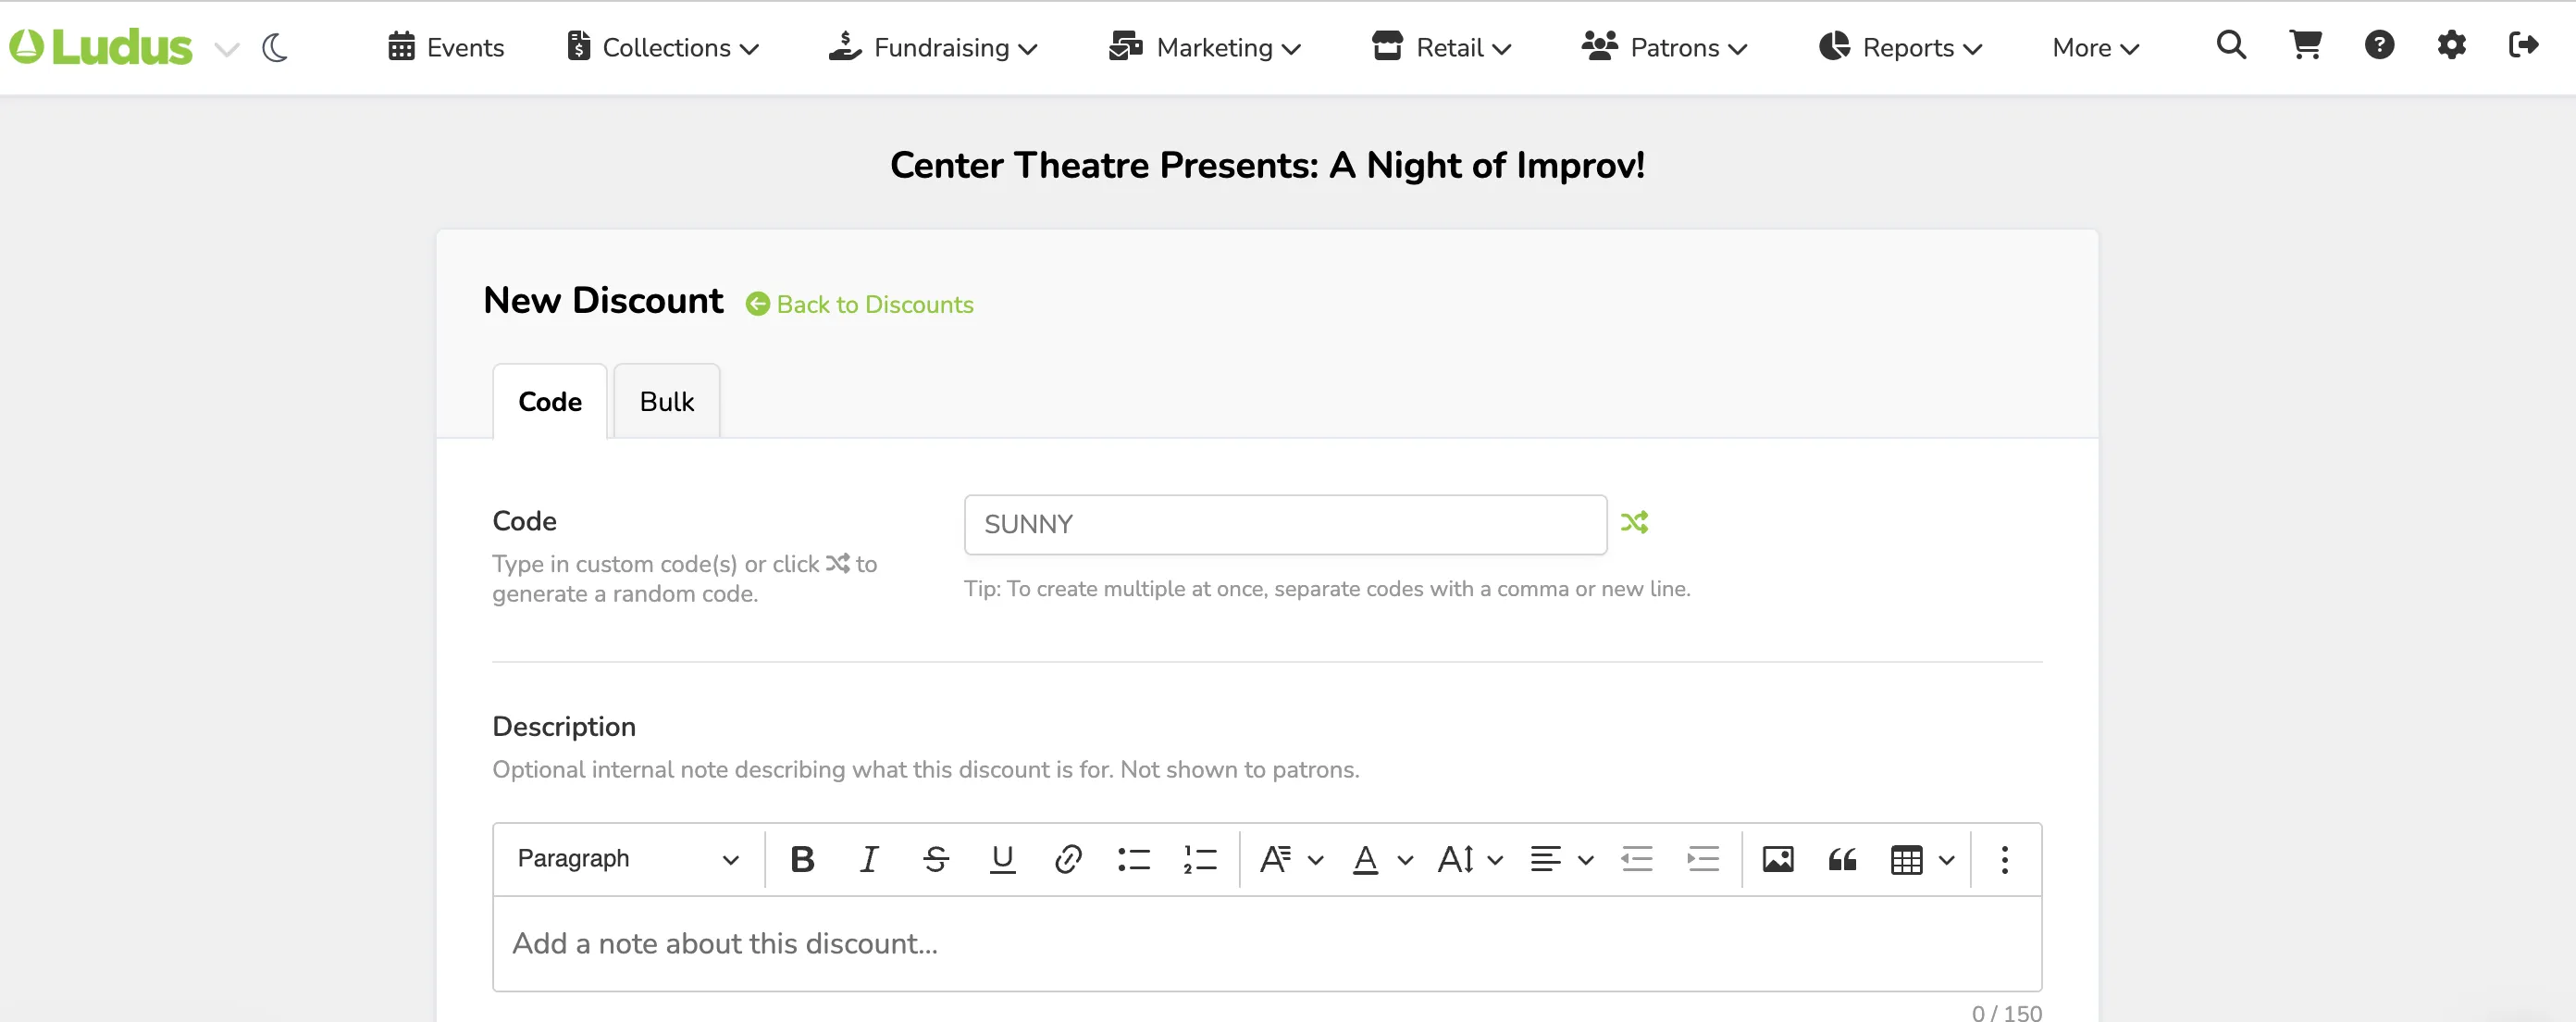Insert an image into the description
The height and width of the screenshot is (1022, 2576).
1778,859
